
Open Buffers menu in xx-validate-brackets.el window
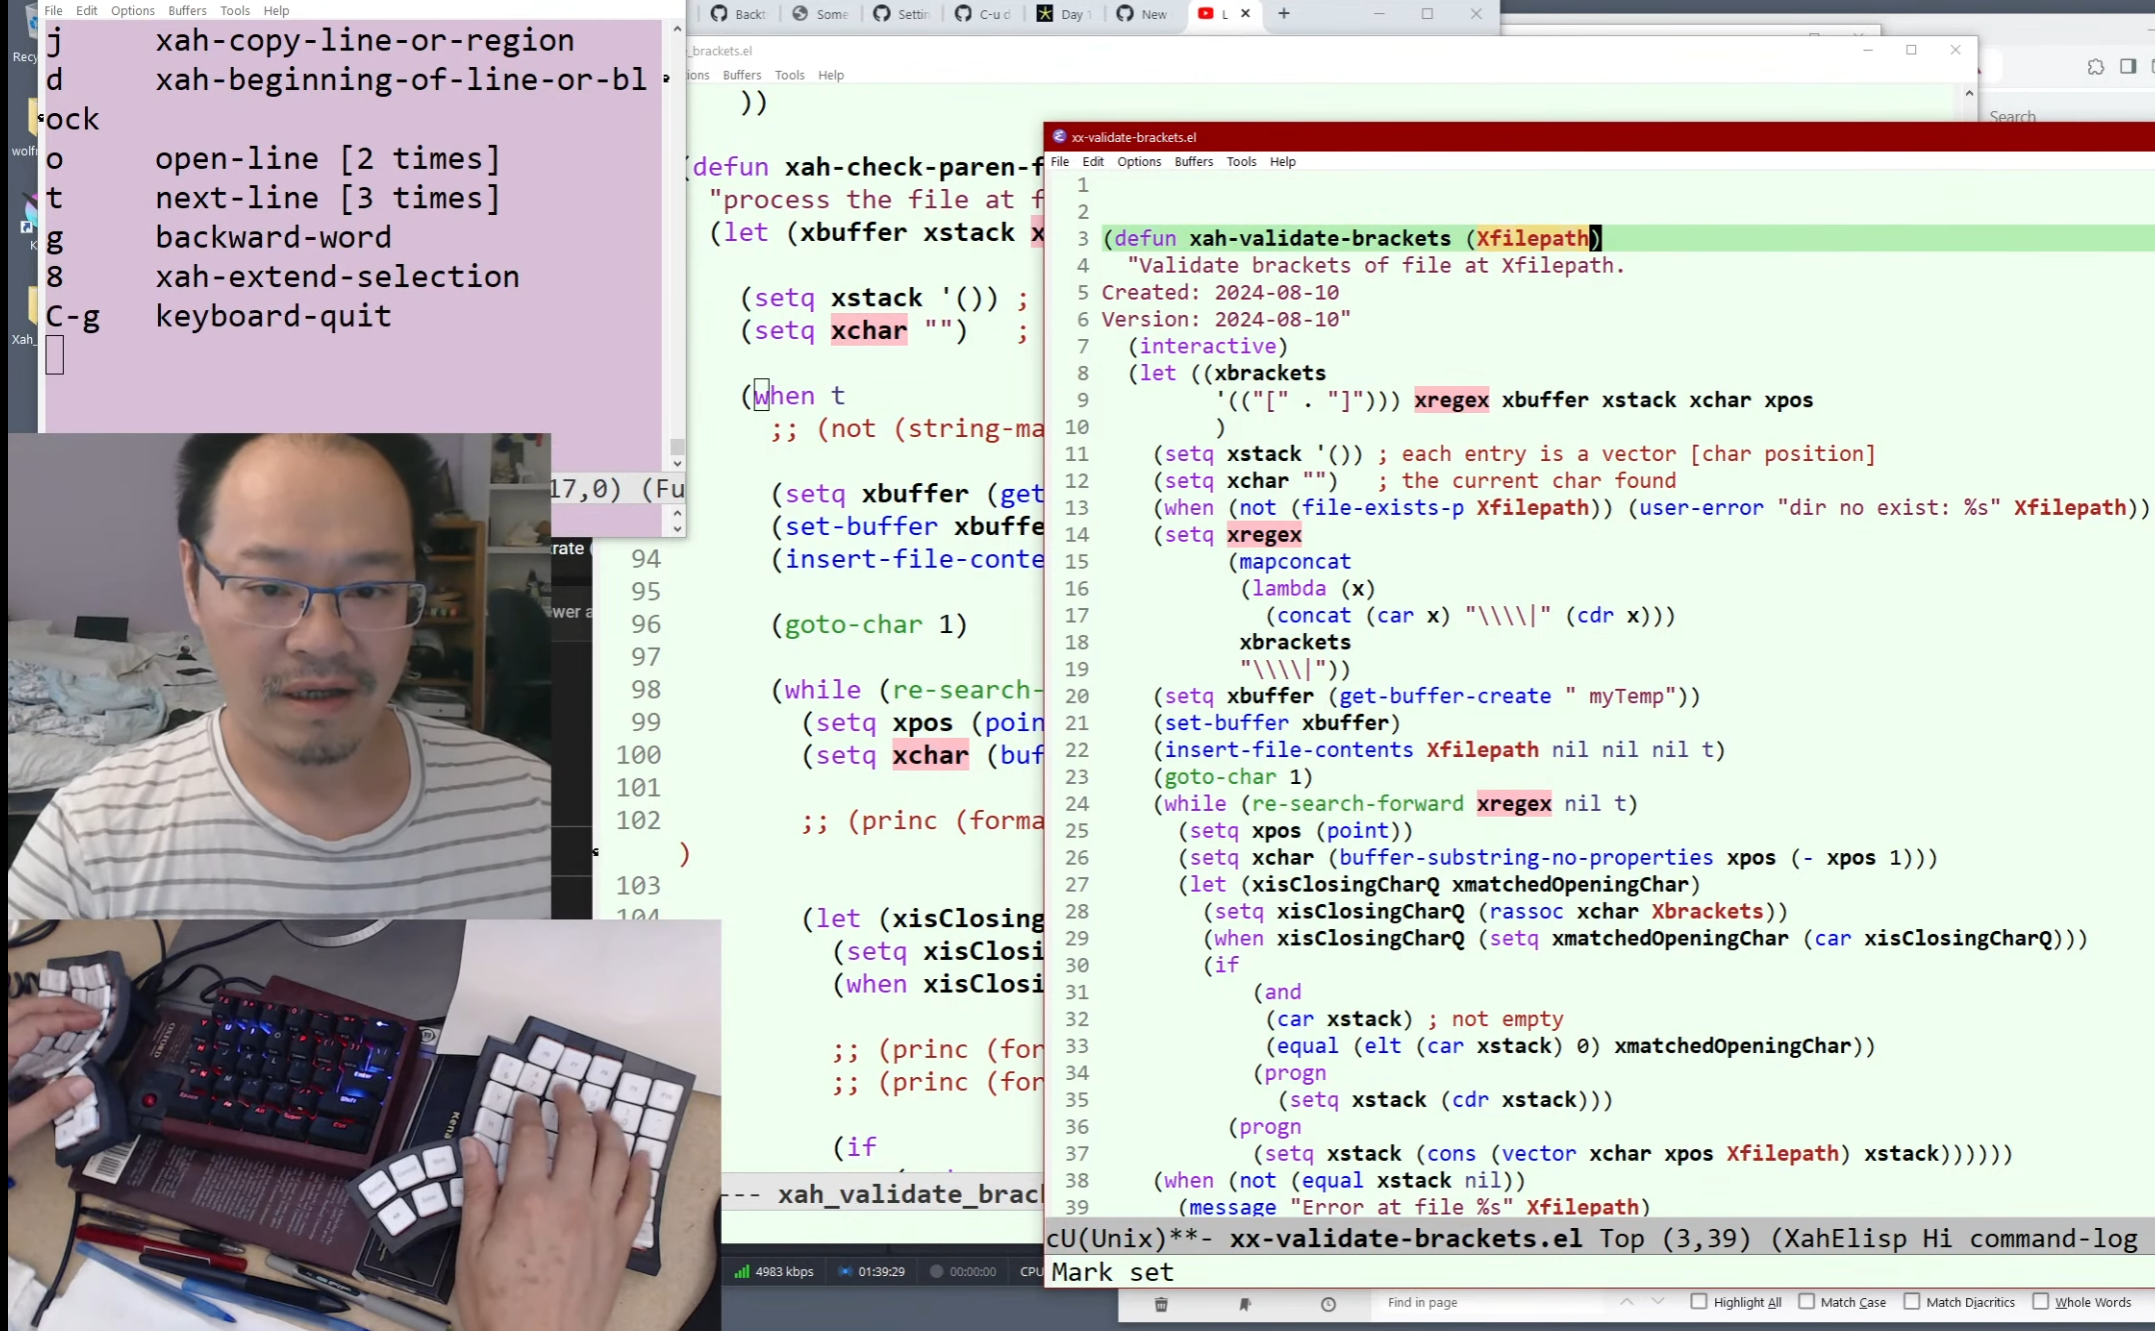pos(1193,161)
